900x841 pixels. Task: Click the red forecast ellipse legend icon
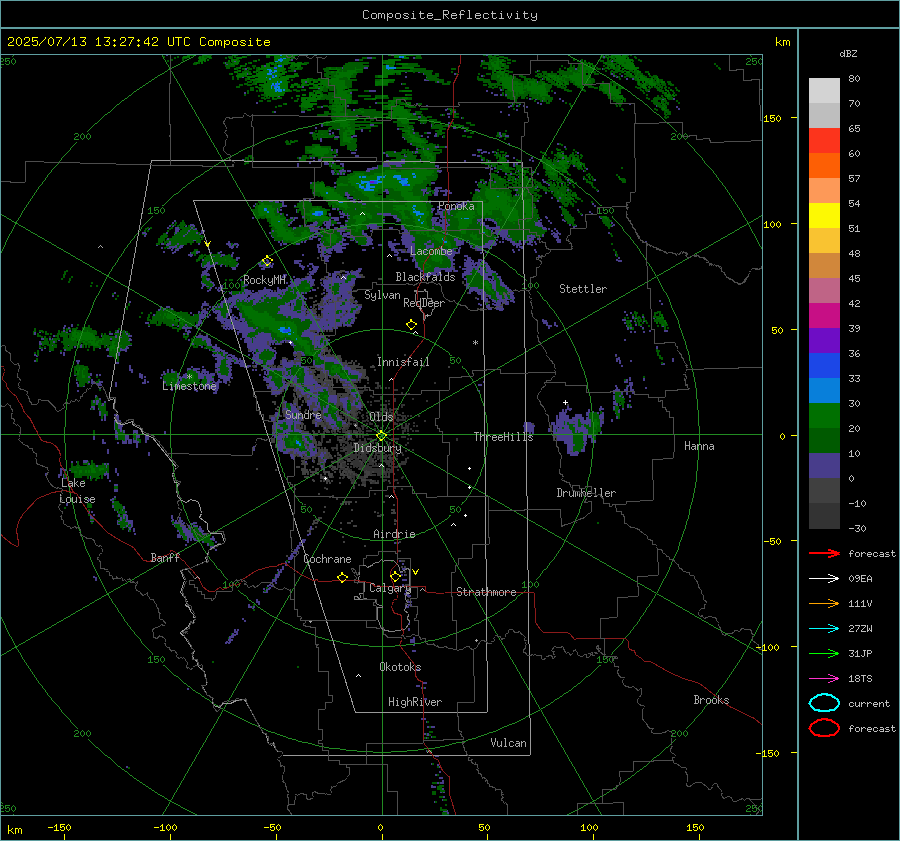pyautogui.click(x=824, y=728)
